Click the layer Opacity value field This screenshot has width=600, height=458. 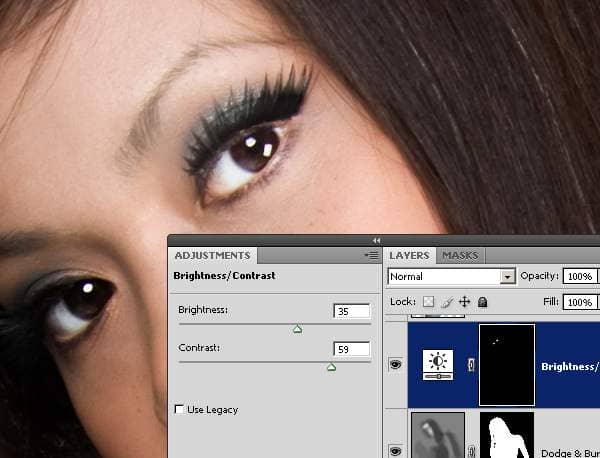pos(580,276)
